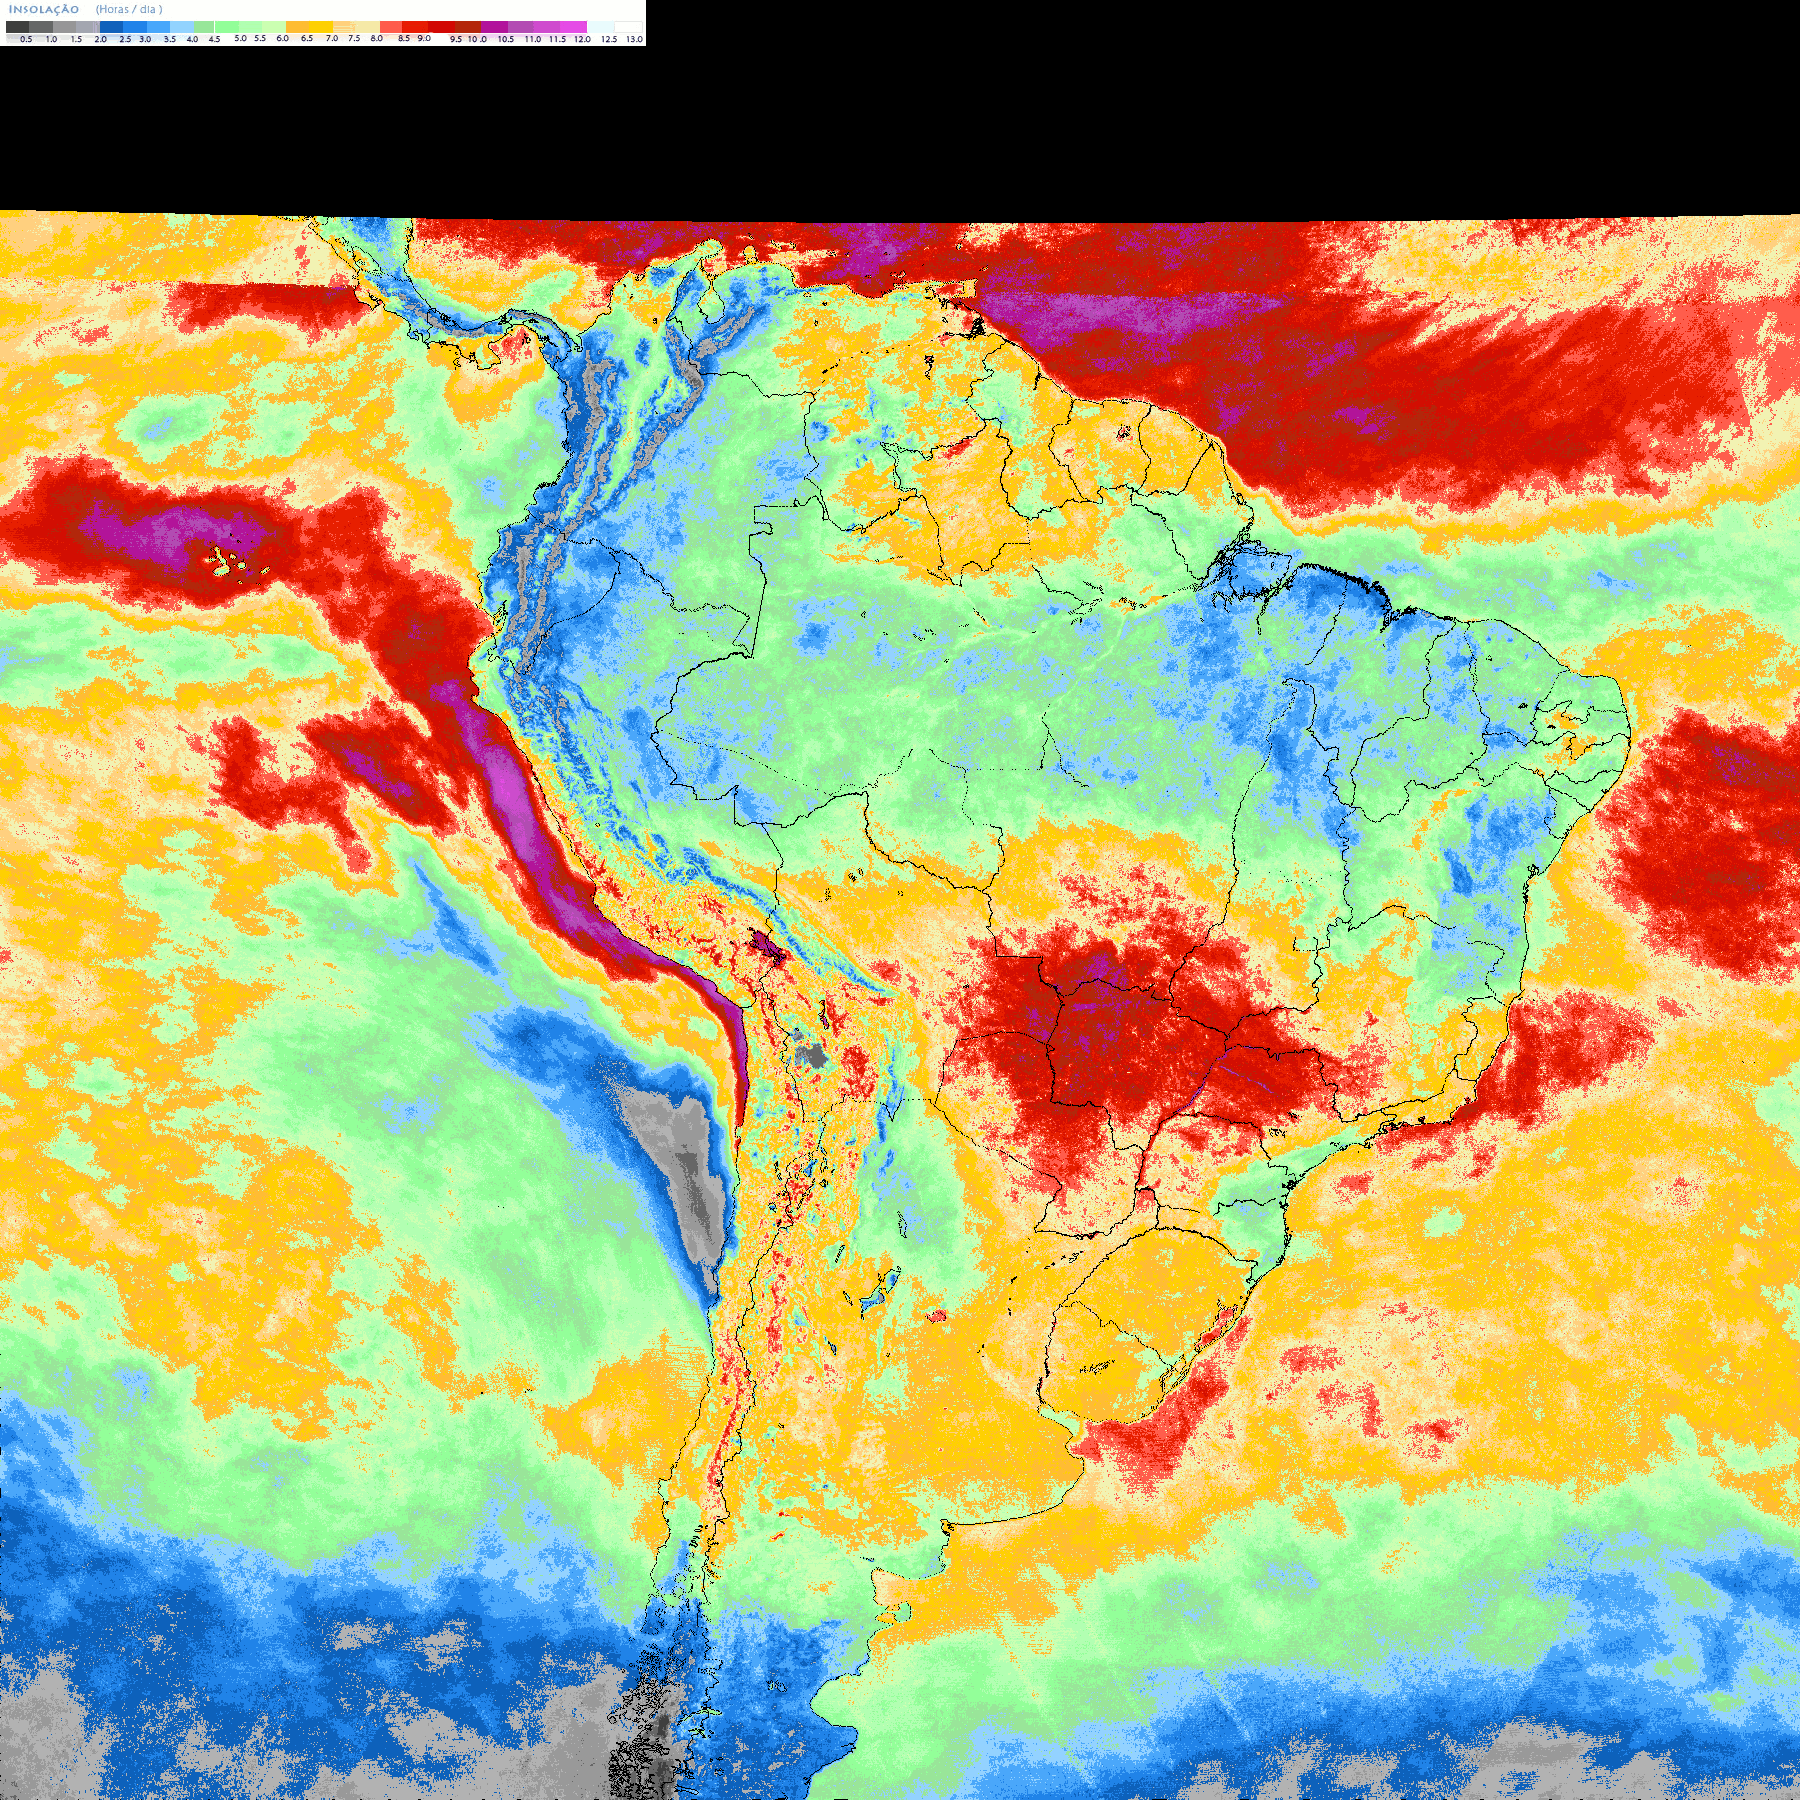Select the pale blue swatch between 12.0 and 12.5

pyautogui.click(x=600, y=27)
